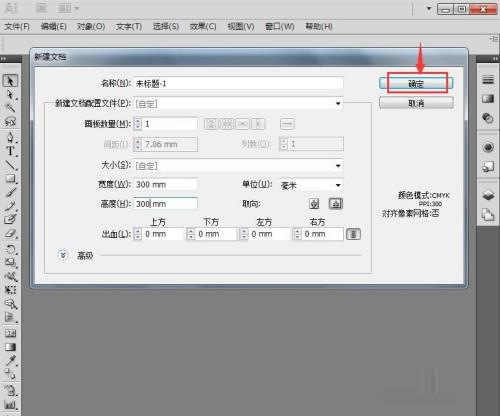Open the 文件(F) menu
This screenshot has width=500, height=416.
[x=17, y=27]
